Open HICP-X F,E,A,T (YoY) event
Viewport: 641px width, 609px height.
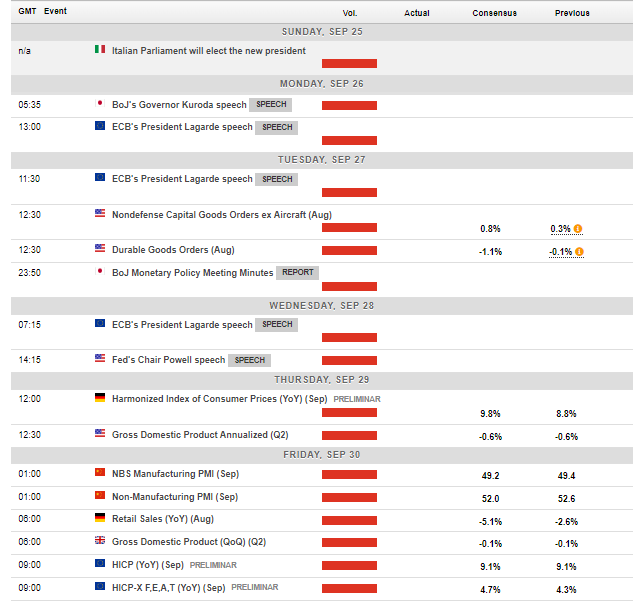point(168,588)
